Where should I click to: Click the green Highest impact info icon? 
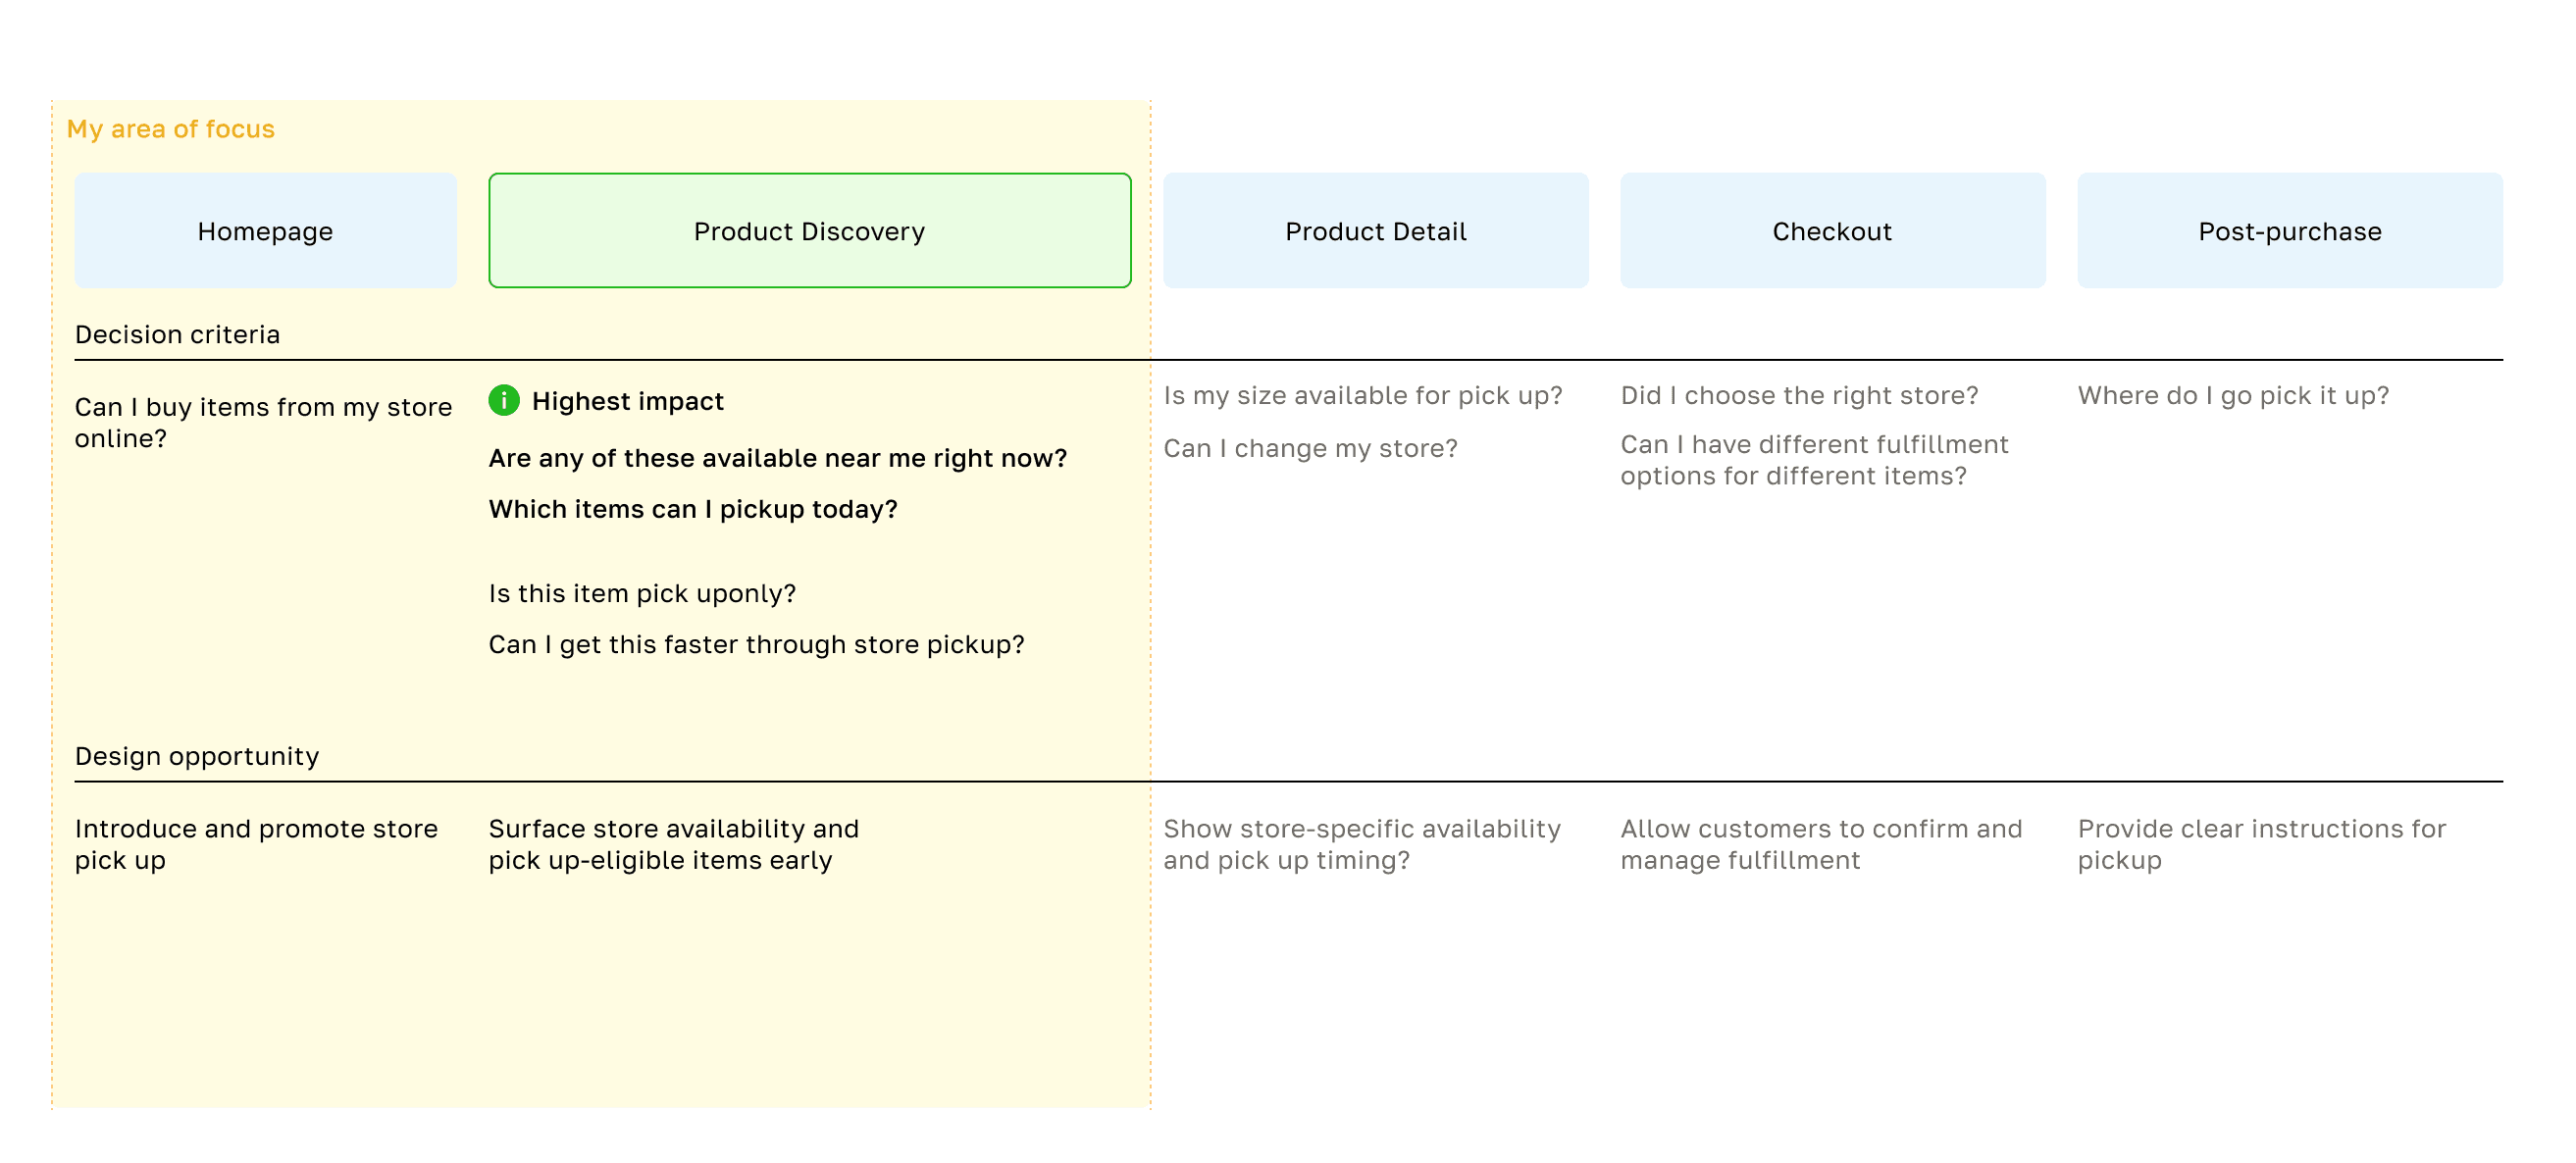click(x=504, y=401)
